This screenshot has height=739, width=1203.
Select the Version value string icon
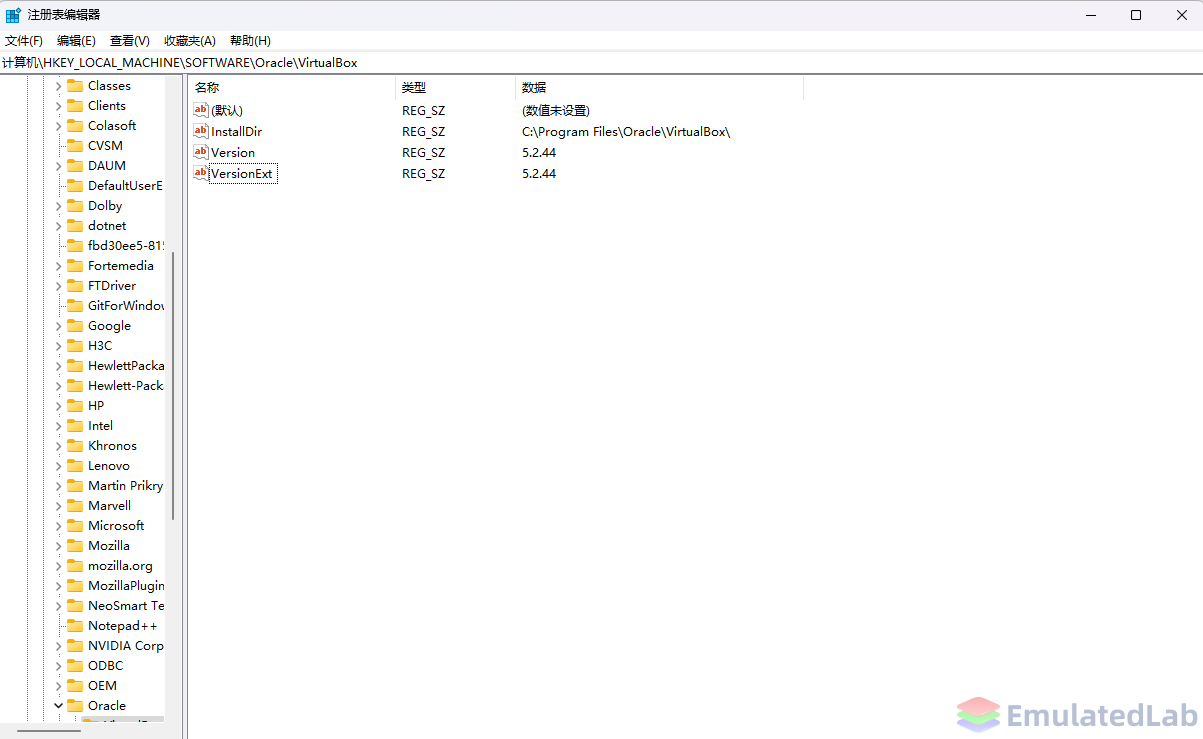point(201,152)
